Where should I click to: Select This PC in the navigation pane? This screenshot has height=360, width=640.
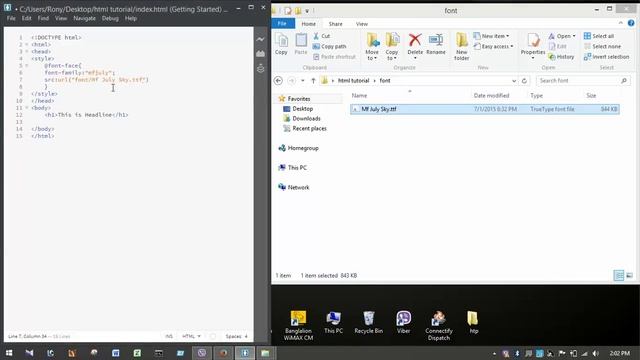pos(297,167)
